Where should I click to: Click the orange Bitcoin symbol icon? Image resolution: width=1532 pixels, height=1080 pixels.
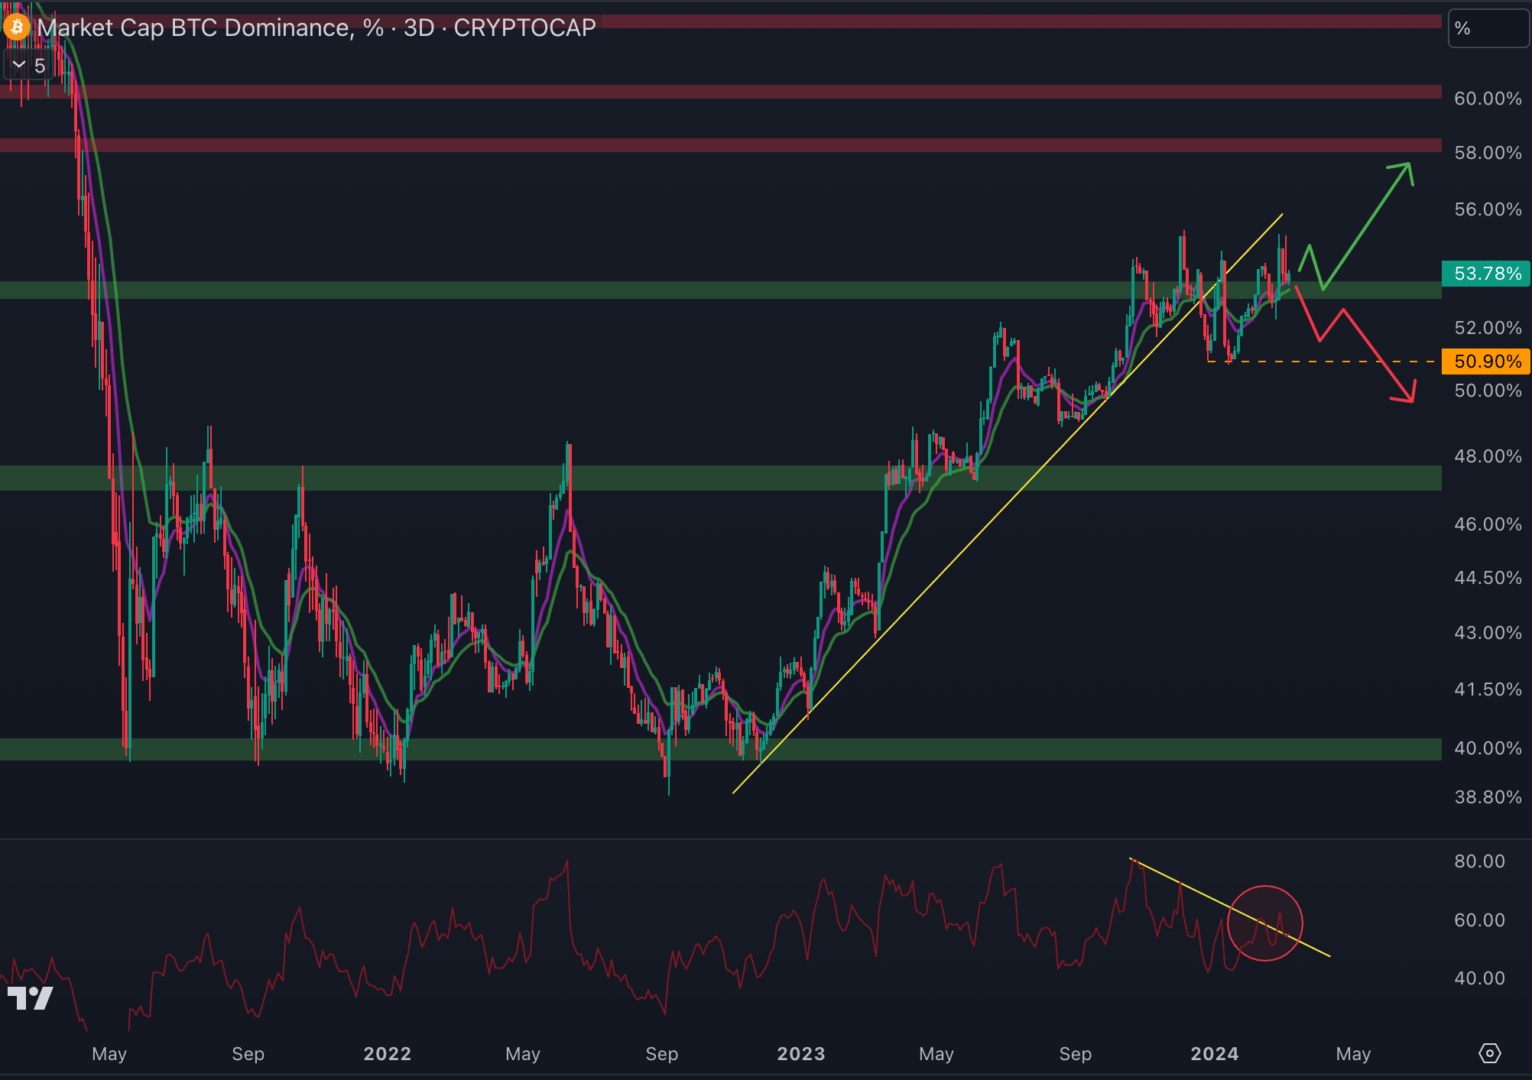pos(17,27)
